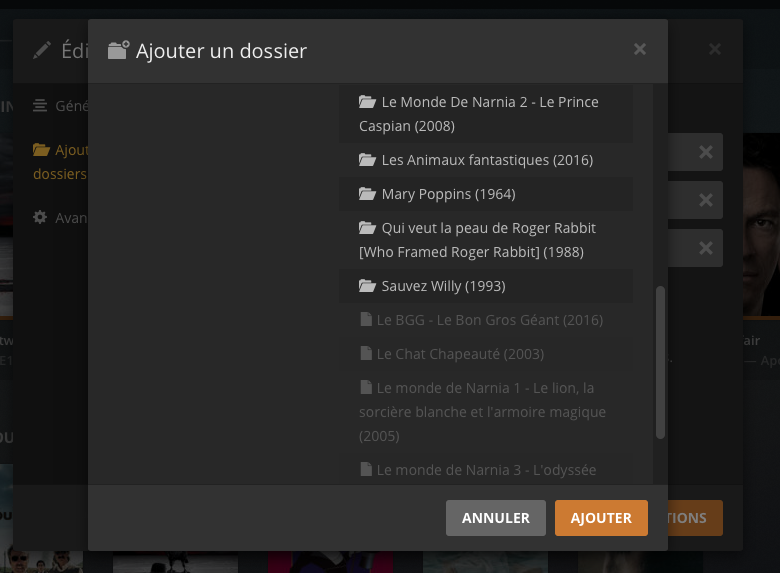Screen dimensions: 780x573
Task: Click folder icon beside Sauvez Willy (1993)
Action: coord(367,286)
